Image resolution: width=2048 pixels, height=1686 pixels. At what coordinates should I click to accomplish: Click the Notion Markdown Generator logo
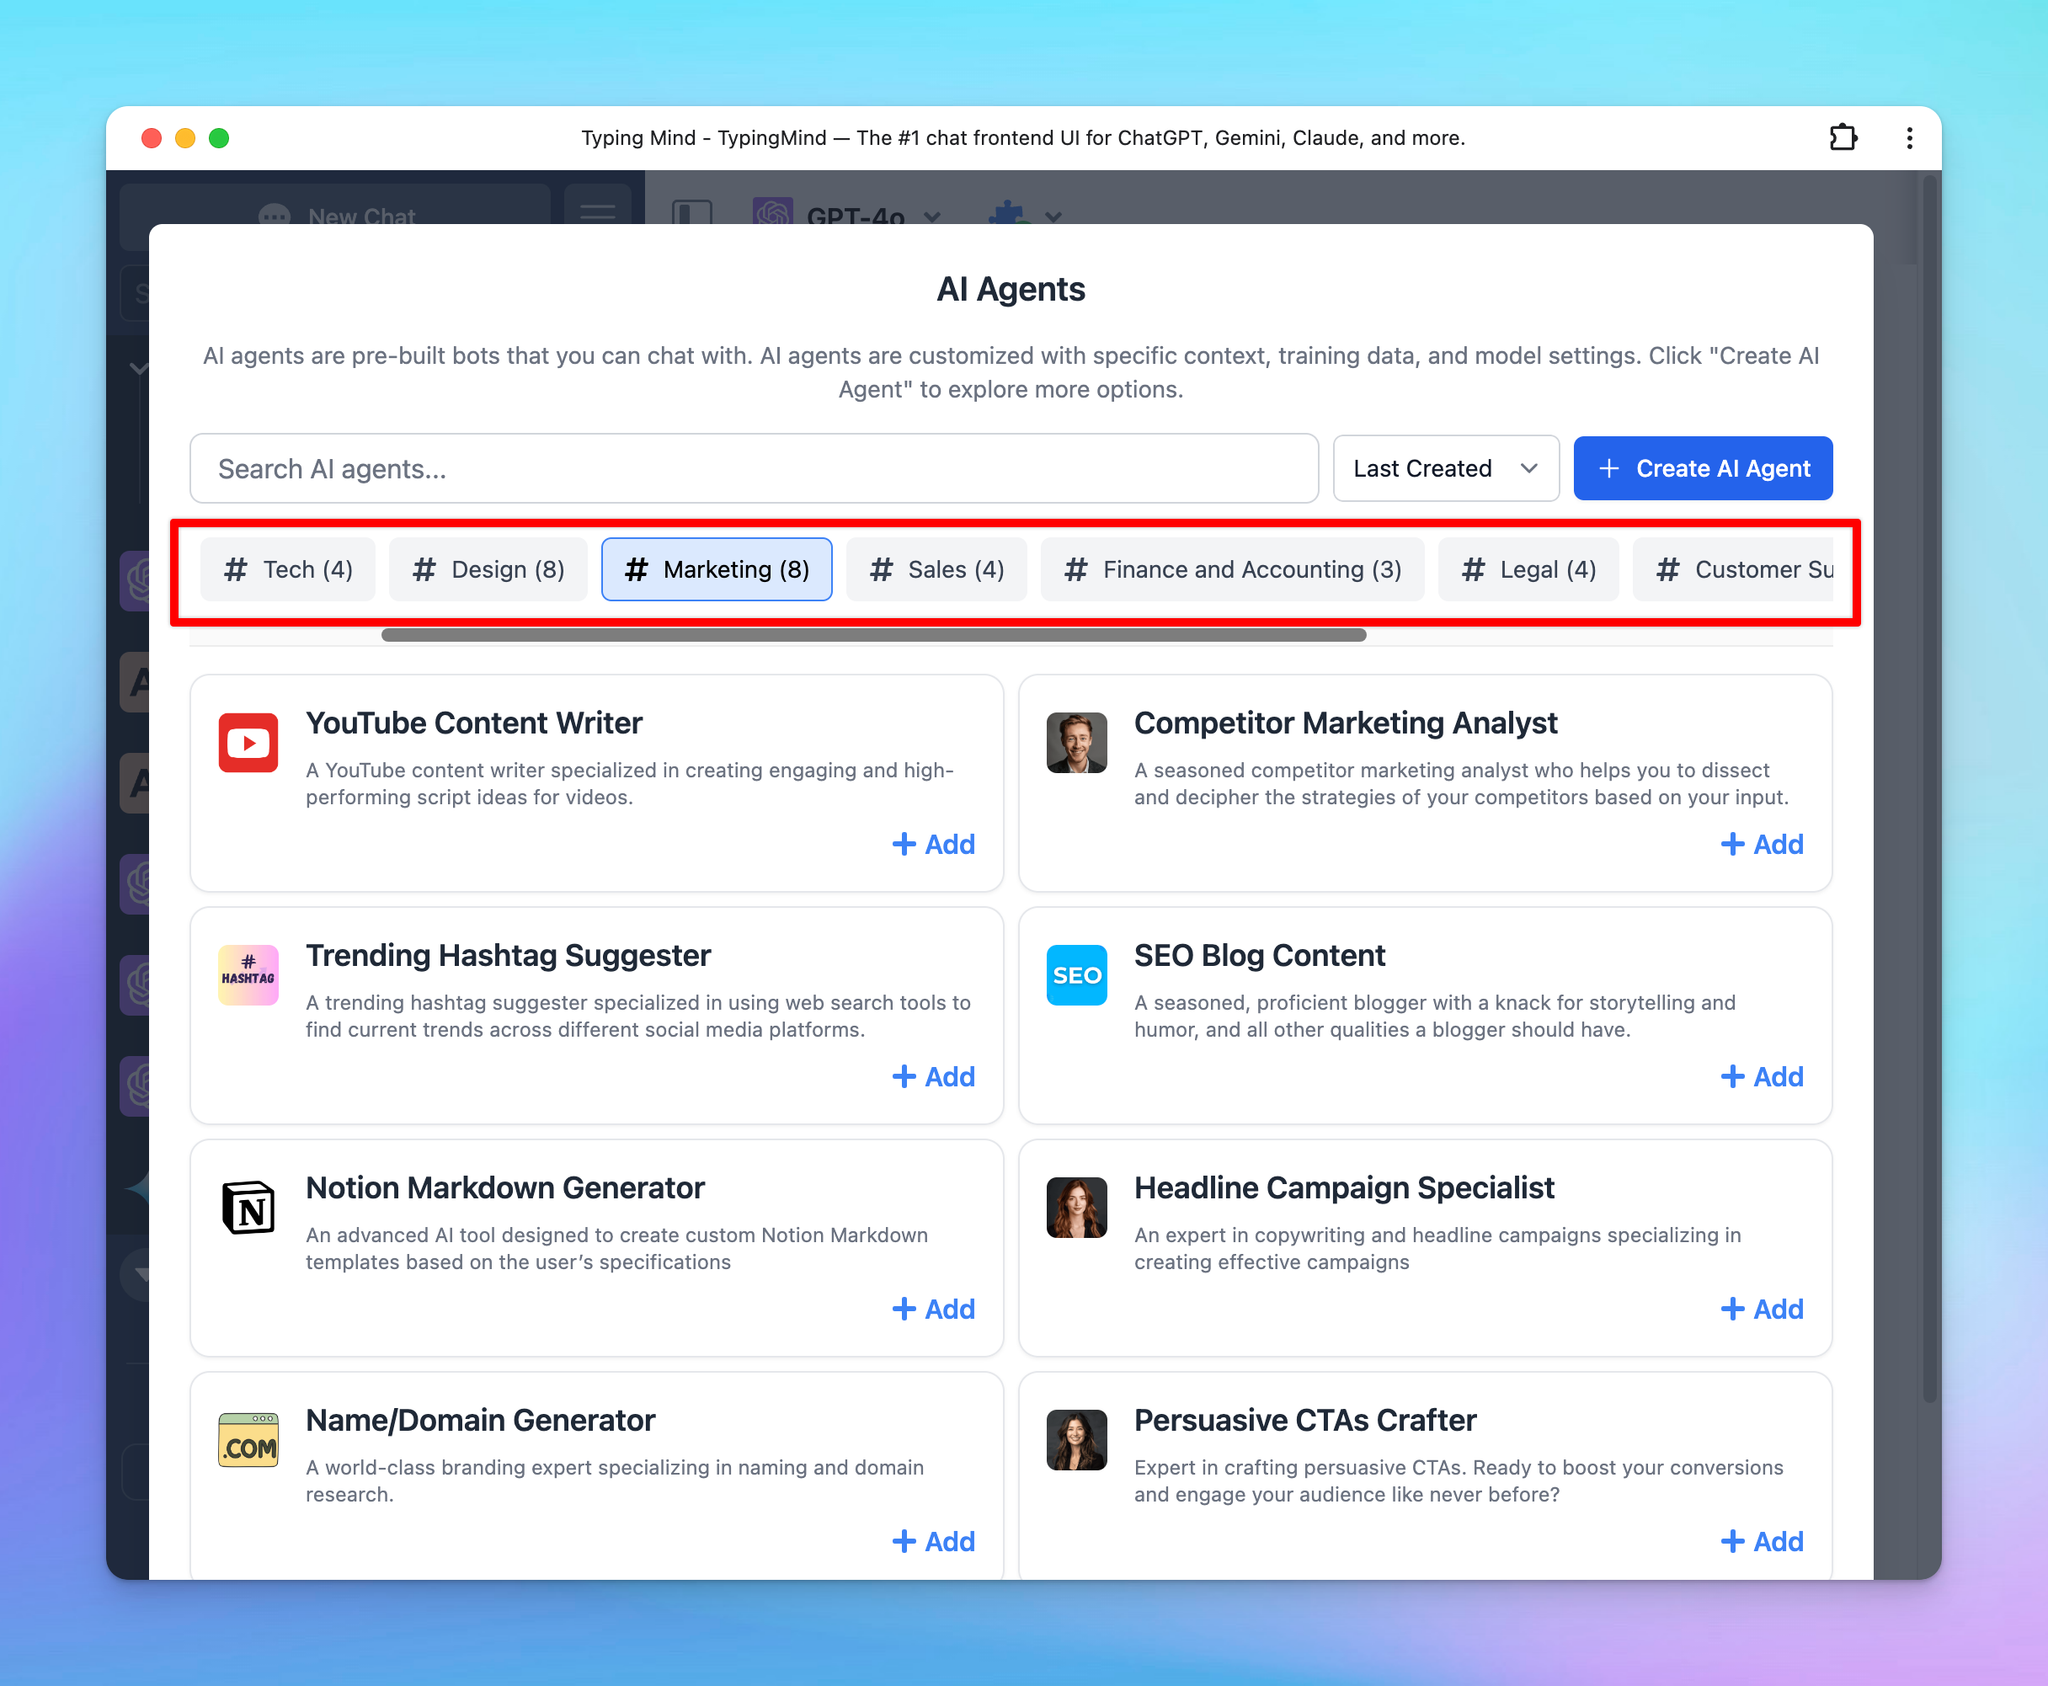[248, 1207]
